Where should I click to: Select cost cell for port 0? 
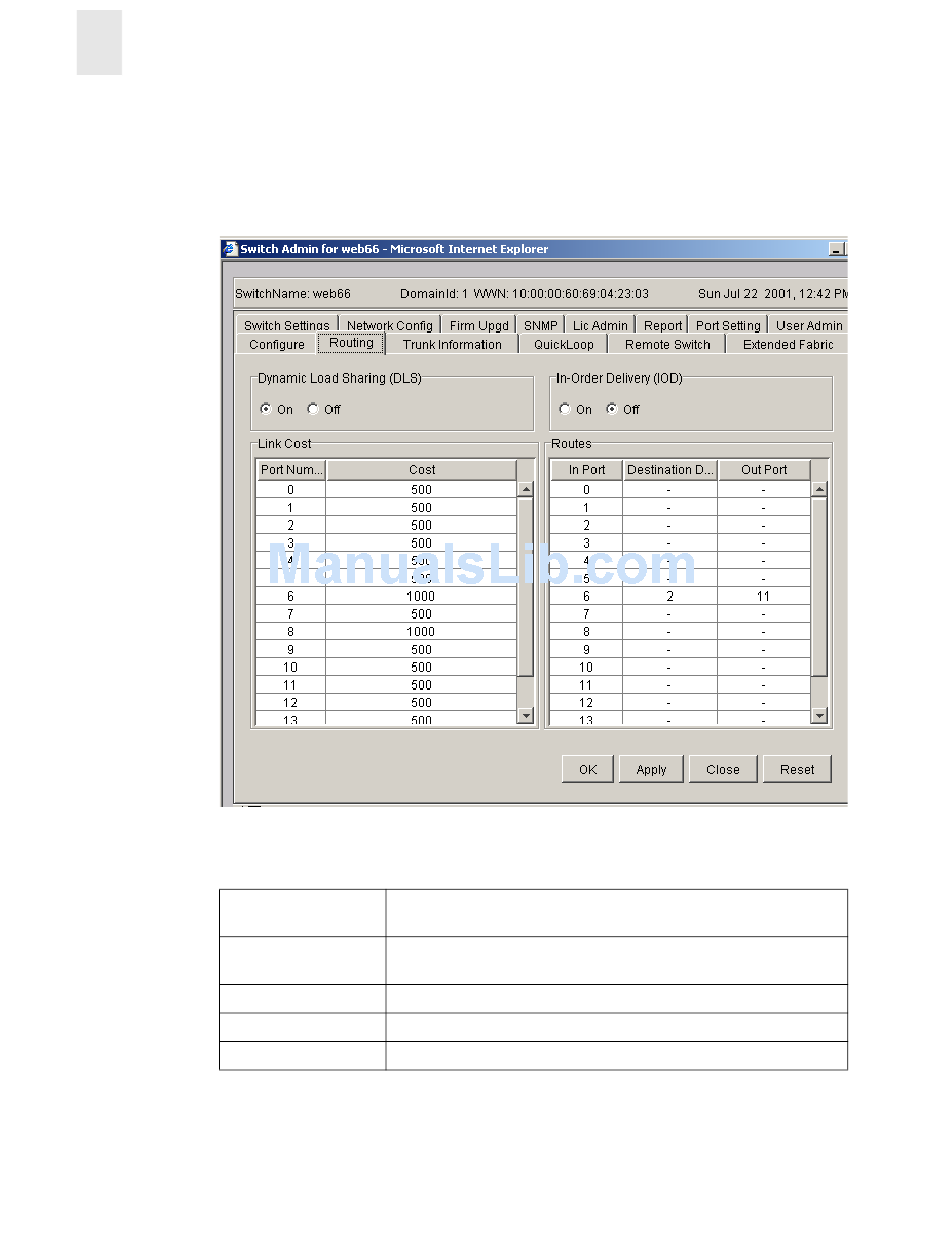pyautogui.click(x=421, y=490)
